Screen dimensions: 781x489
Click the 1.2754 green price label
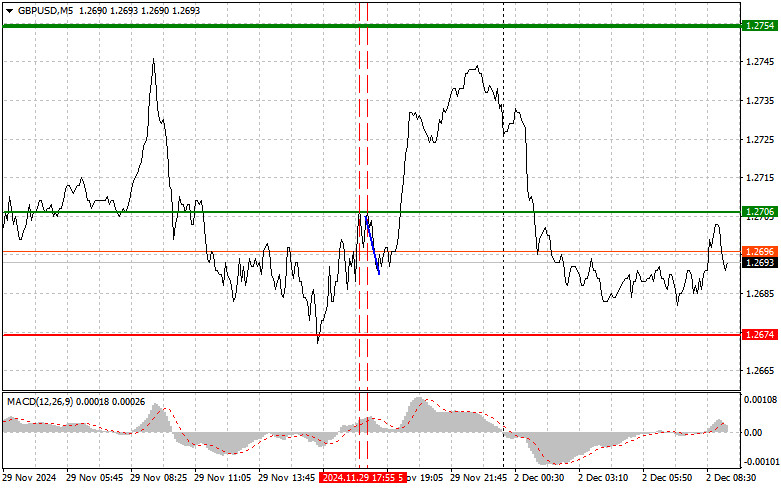pos(759,25)
